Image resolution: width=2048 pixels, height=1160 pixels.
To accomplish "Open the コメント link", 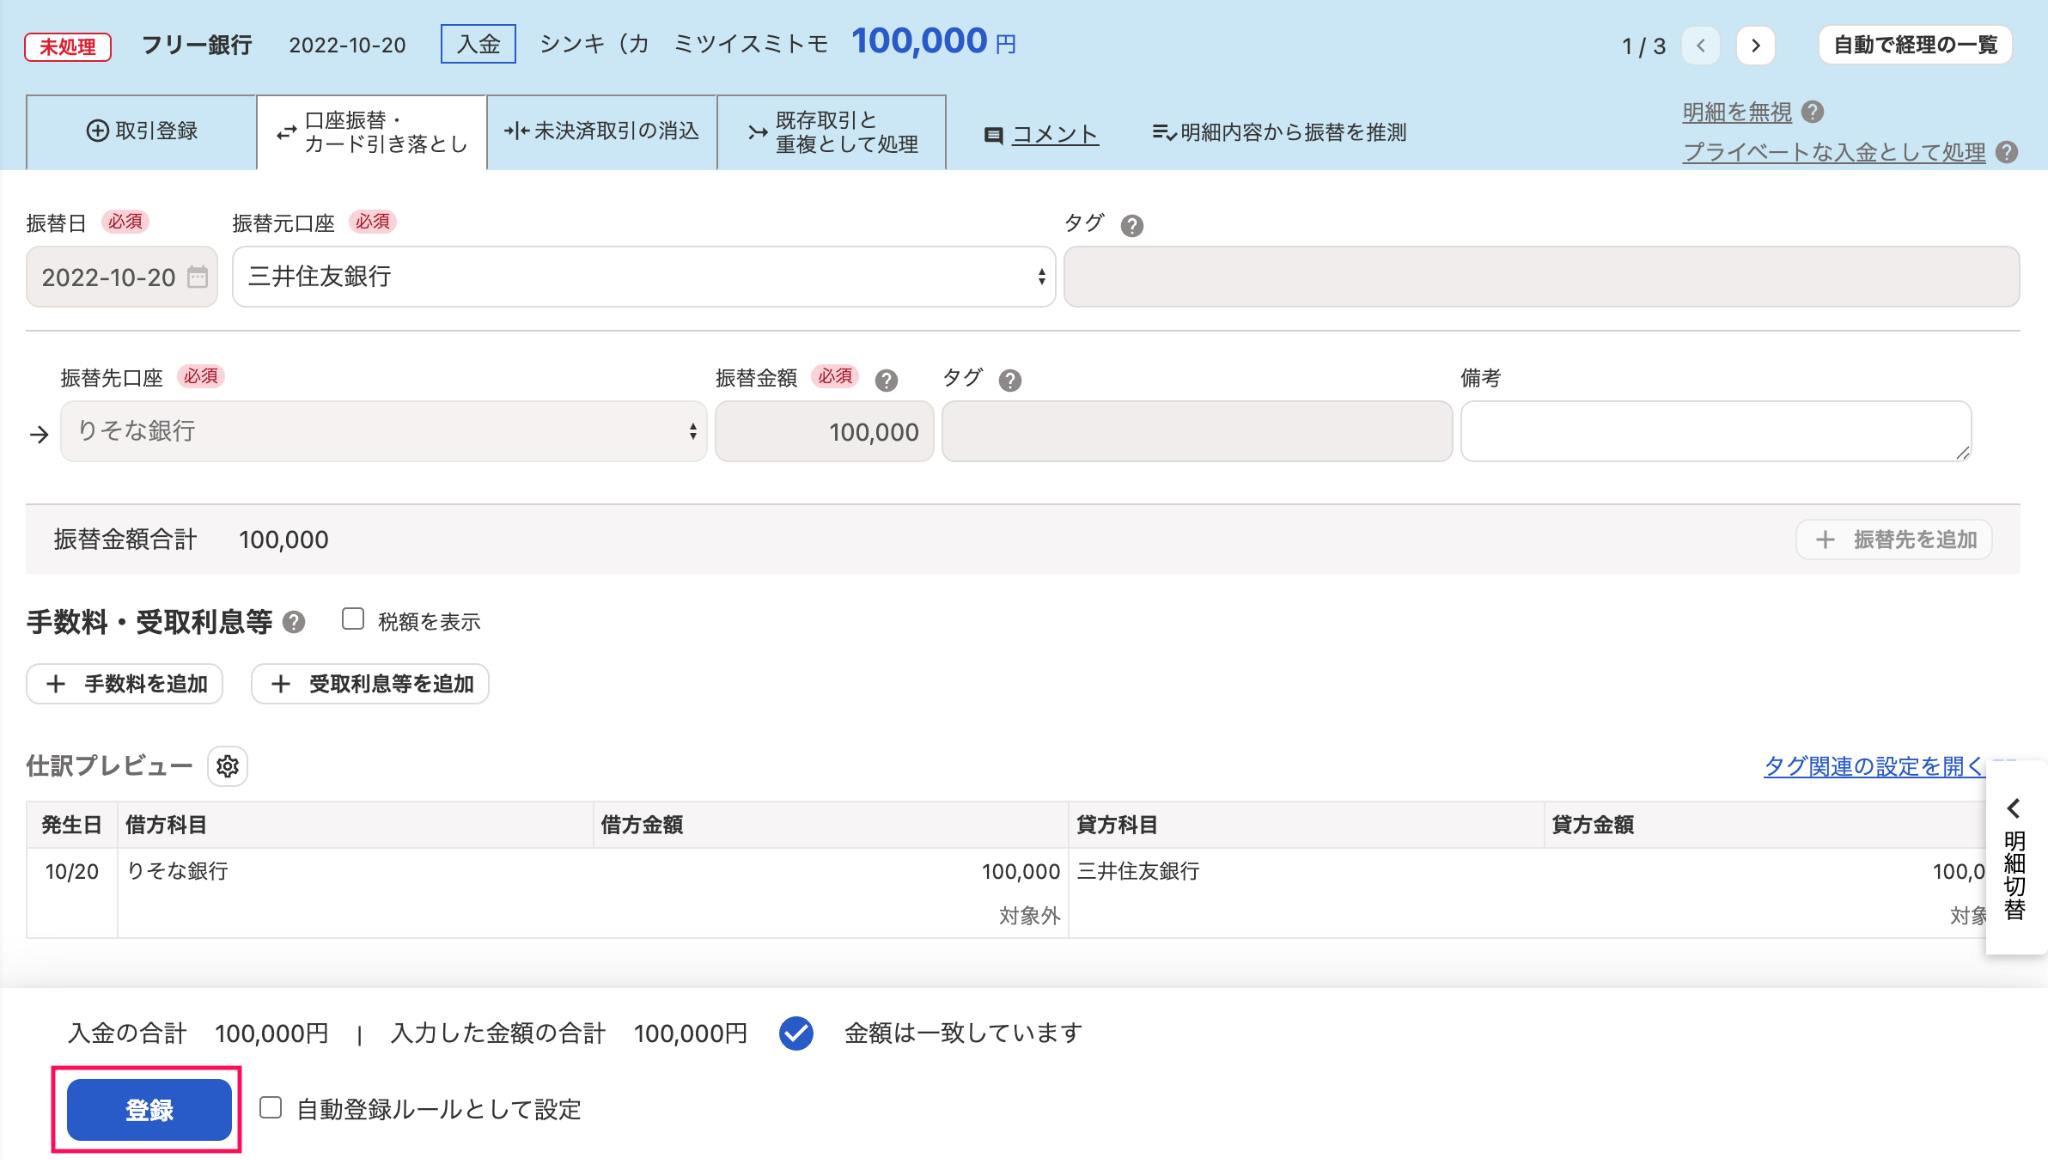I will coord(1041,134).
